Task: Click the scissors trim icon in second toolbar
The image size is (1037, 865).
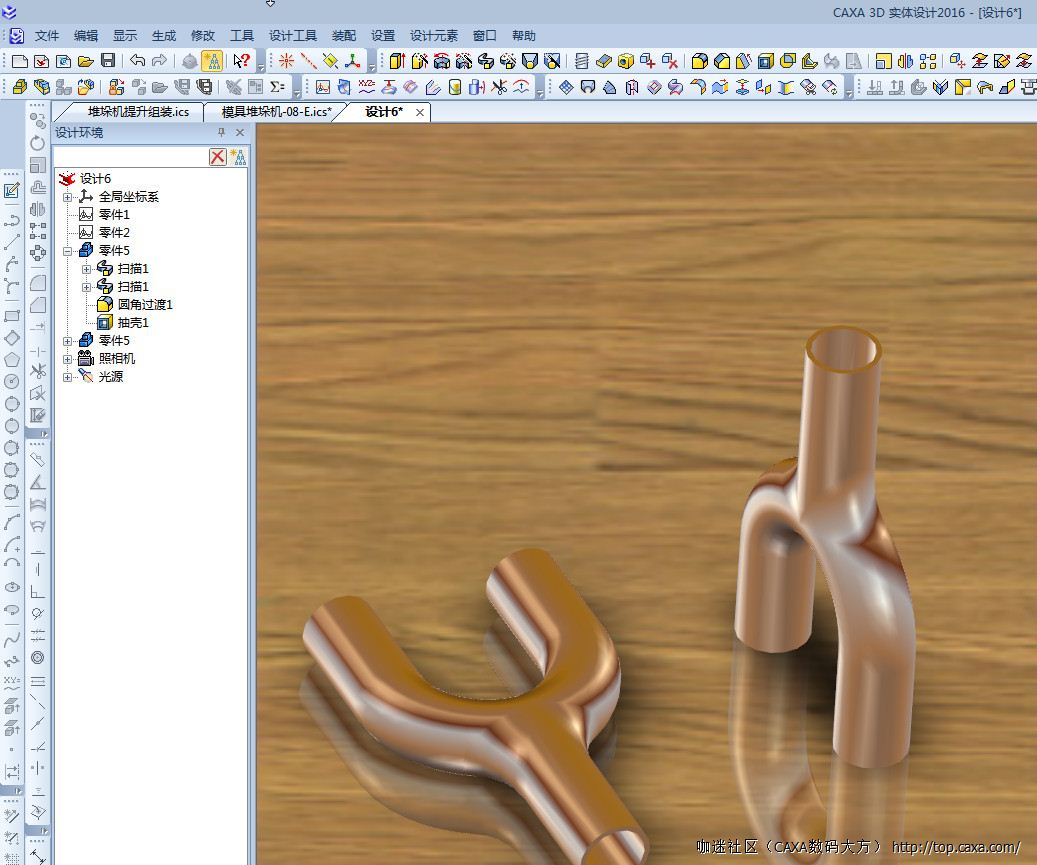Action: (499, 87)
